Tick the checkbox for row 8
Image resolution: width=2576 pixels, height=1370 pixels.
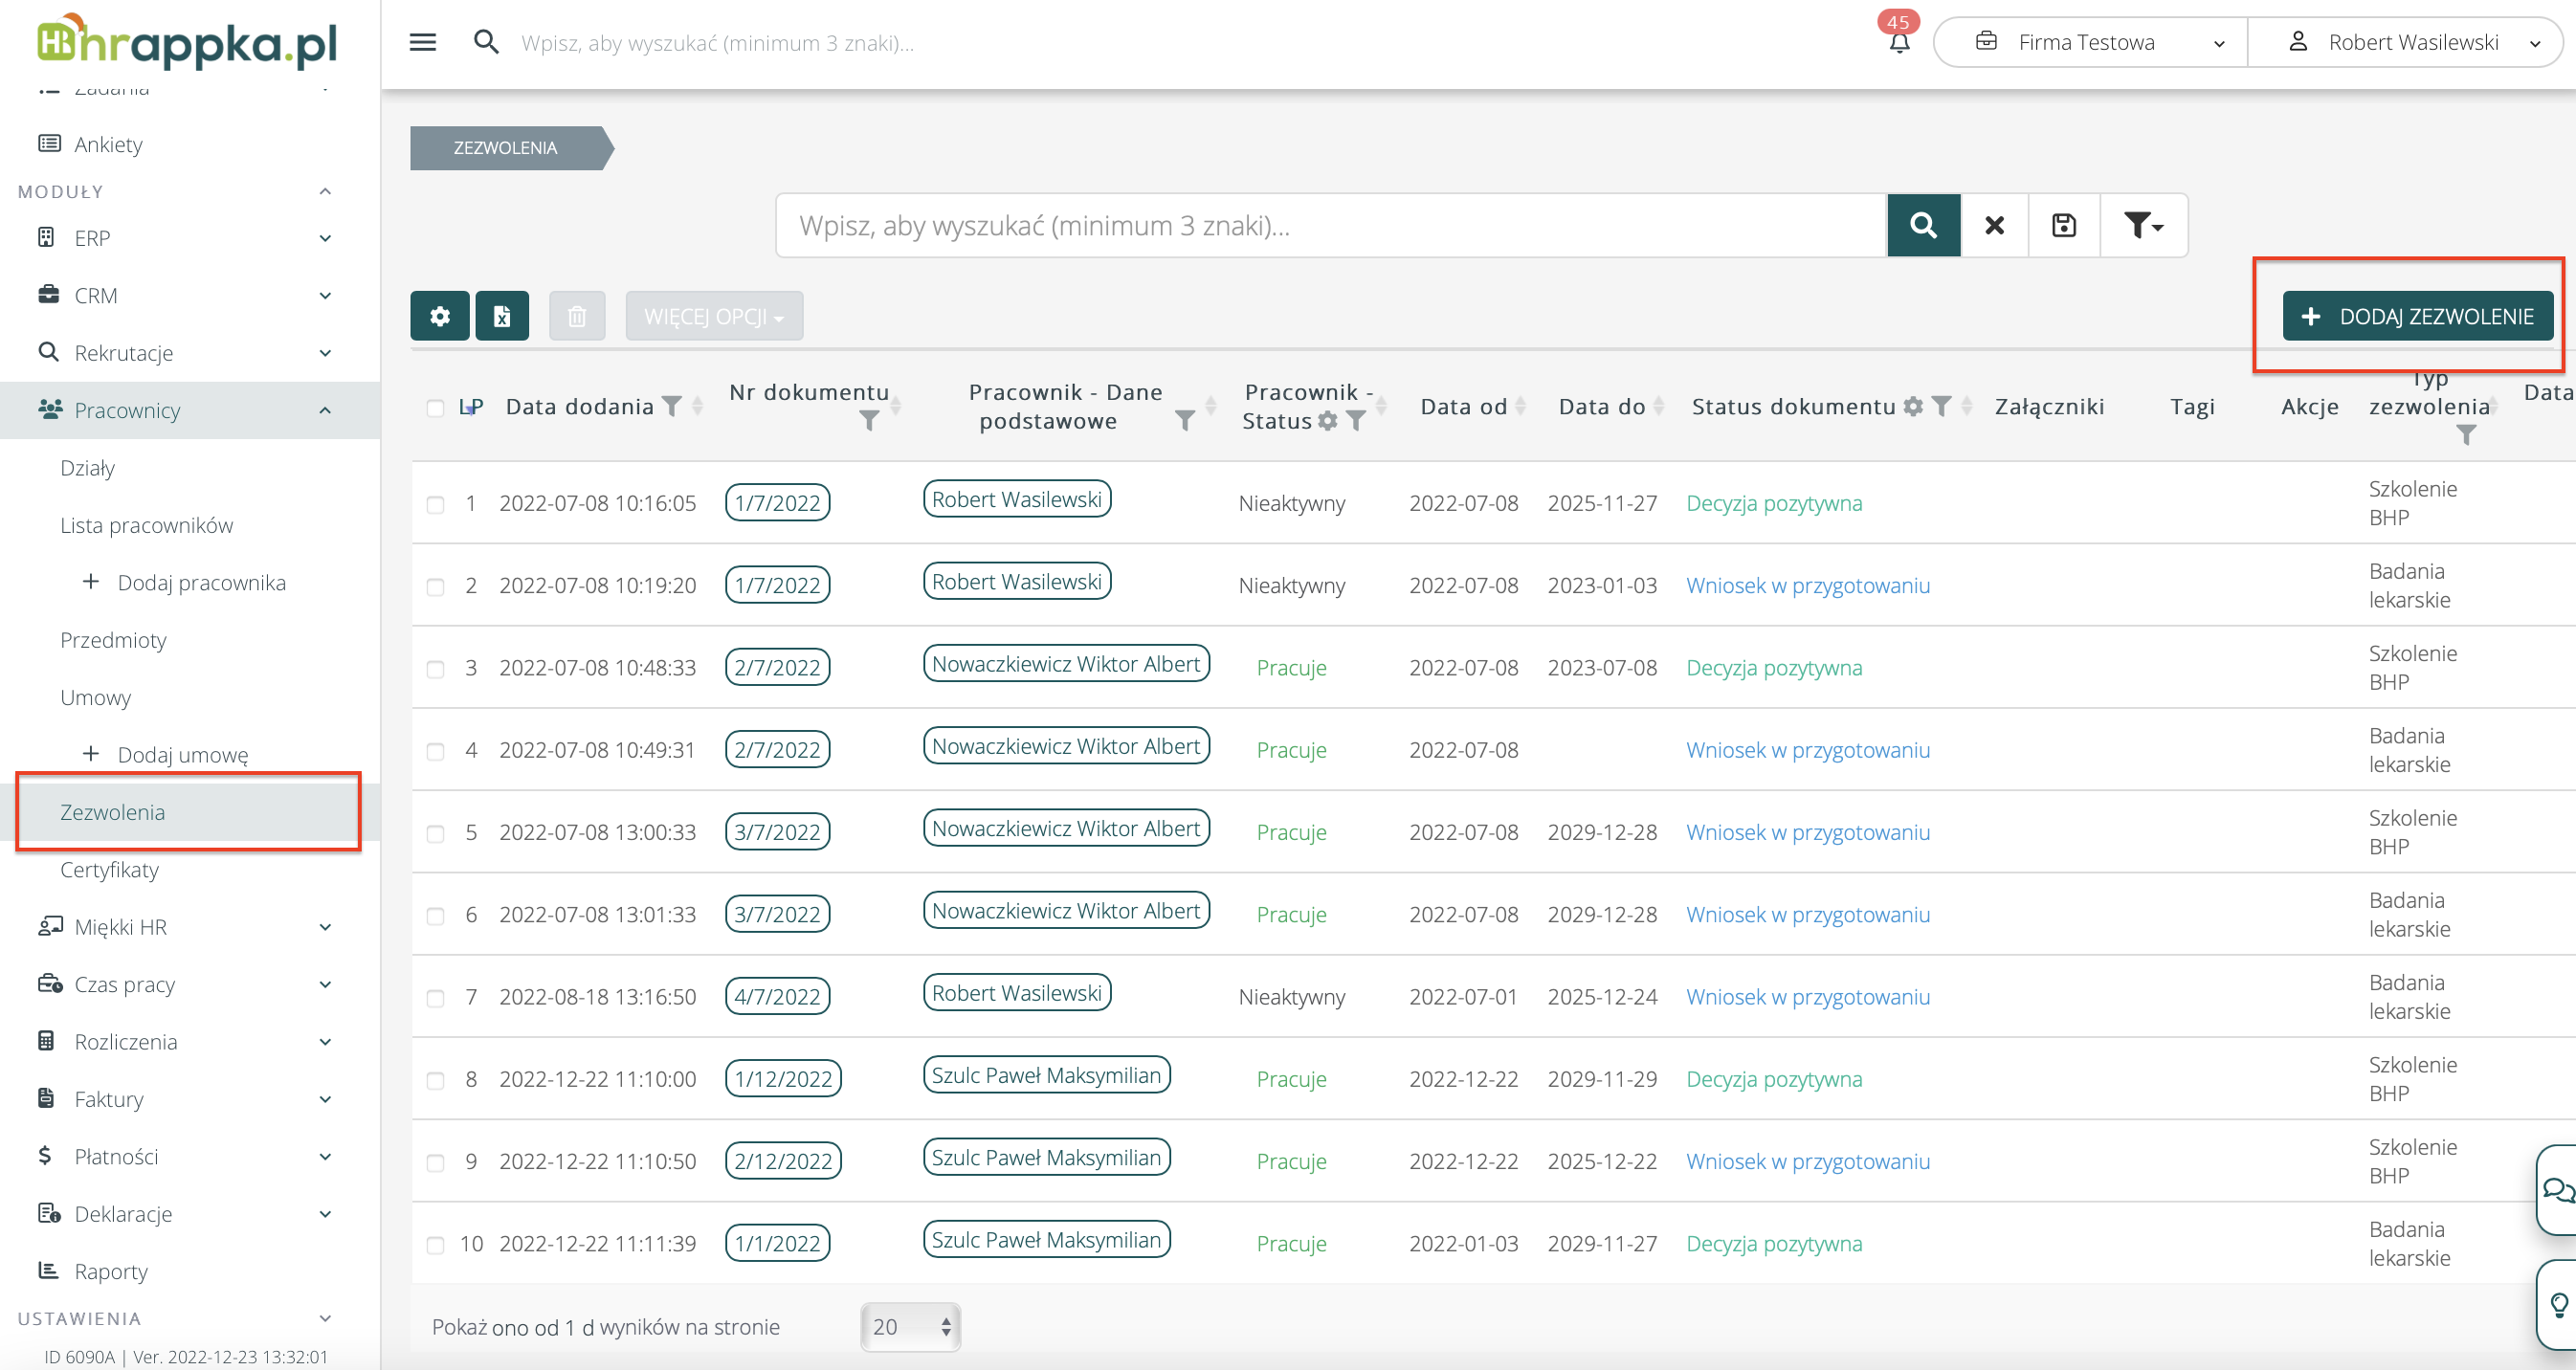(435, 1080)
